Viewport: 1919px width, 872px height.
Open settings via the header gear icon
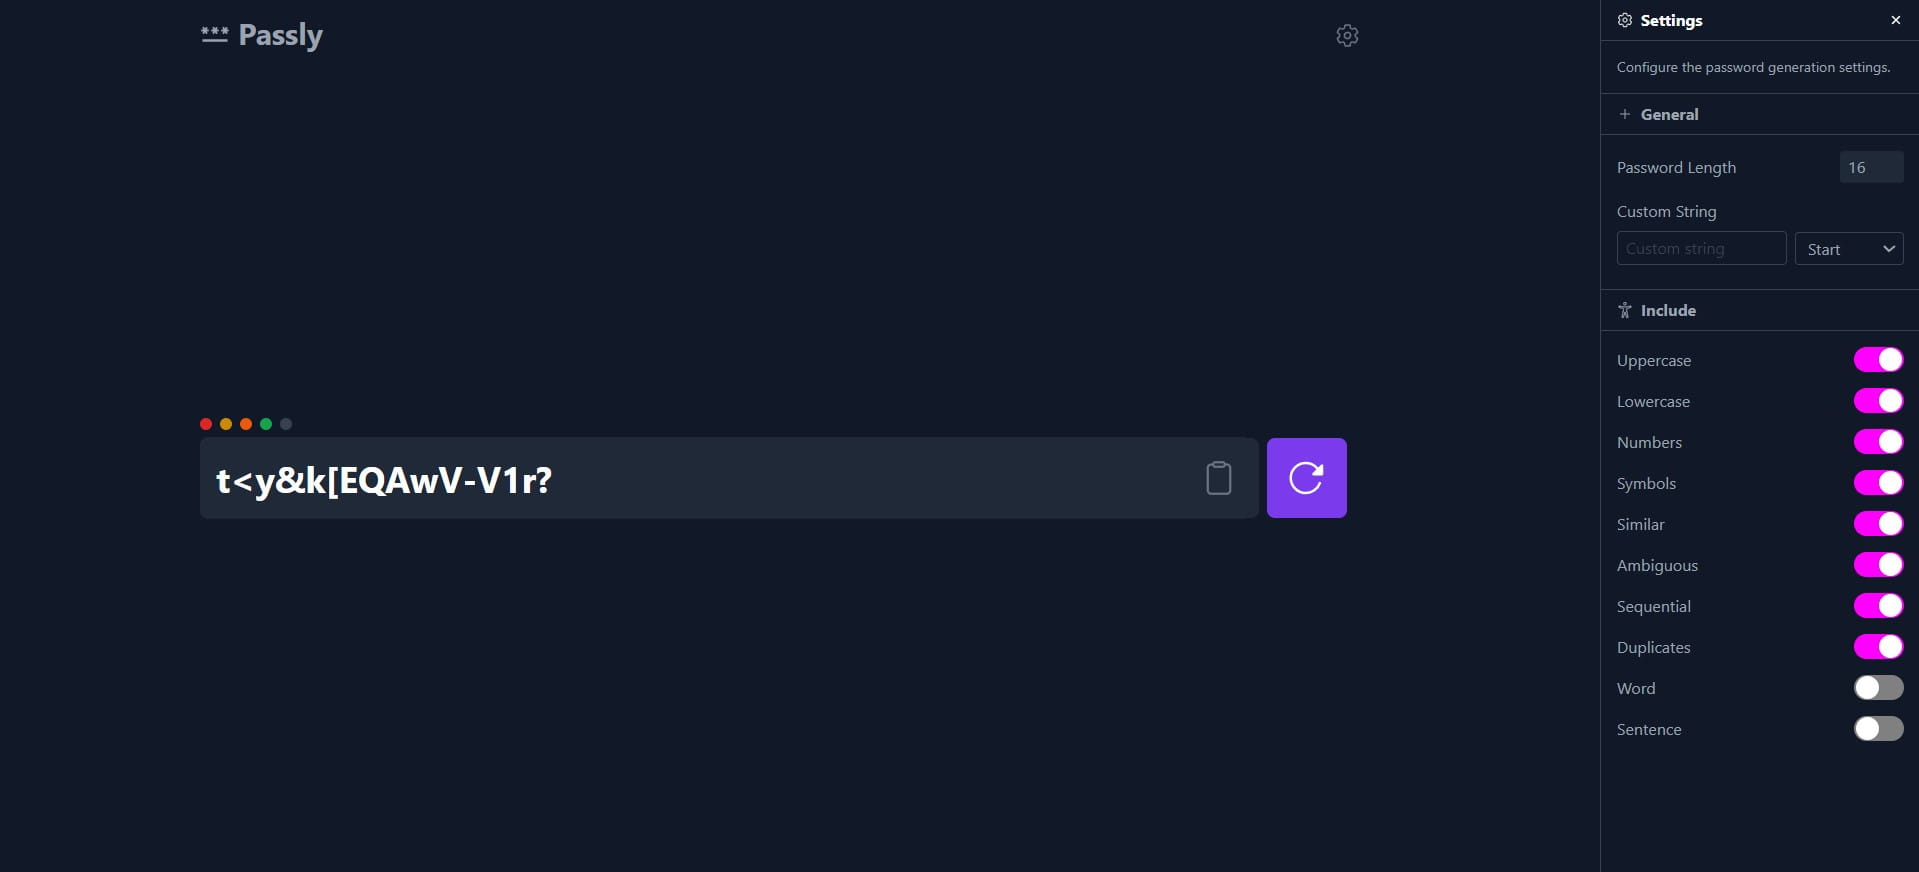[1347, 36]
